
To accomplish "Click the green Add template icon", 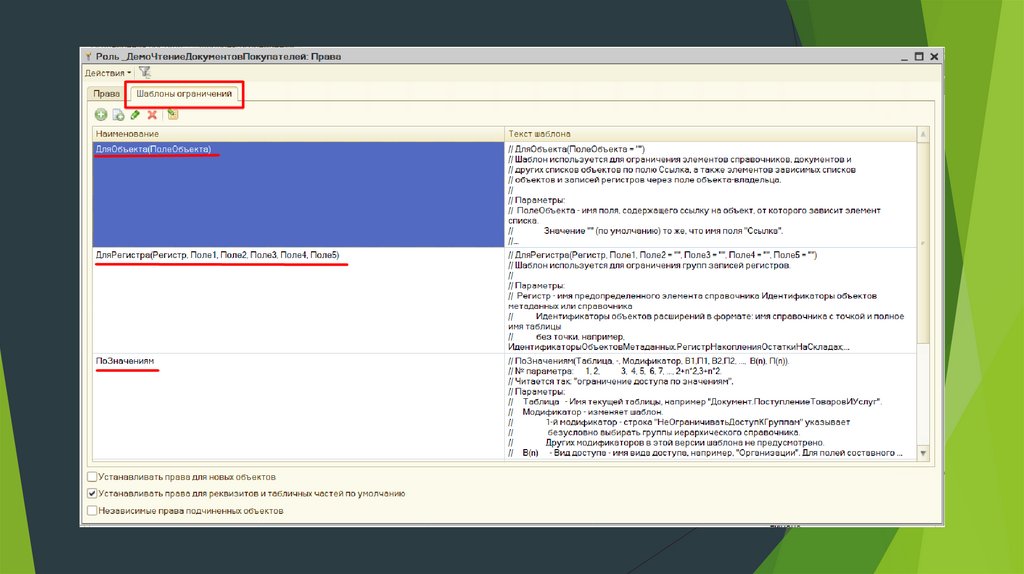I will (x=101, y=115).
